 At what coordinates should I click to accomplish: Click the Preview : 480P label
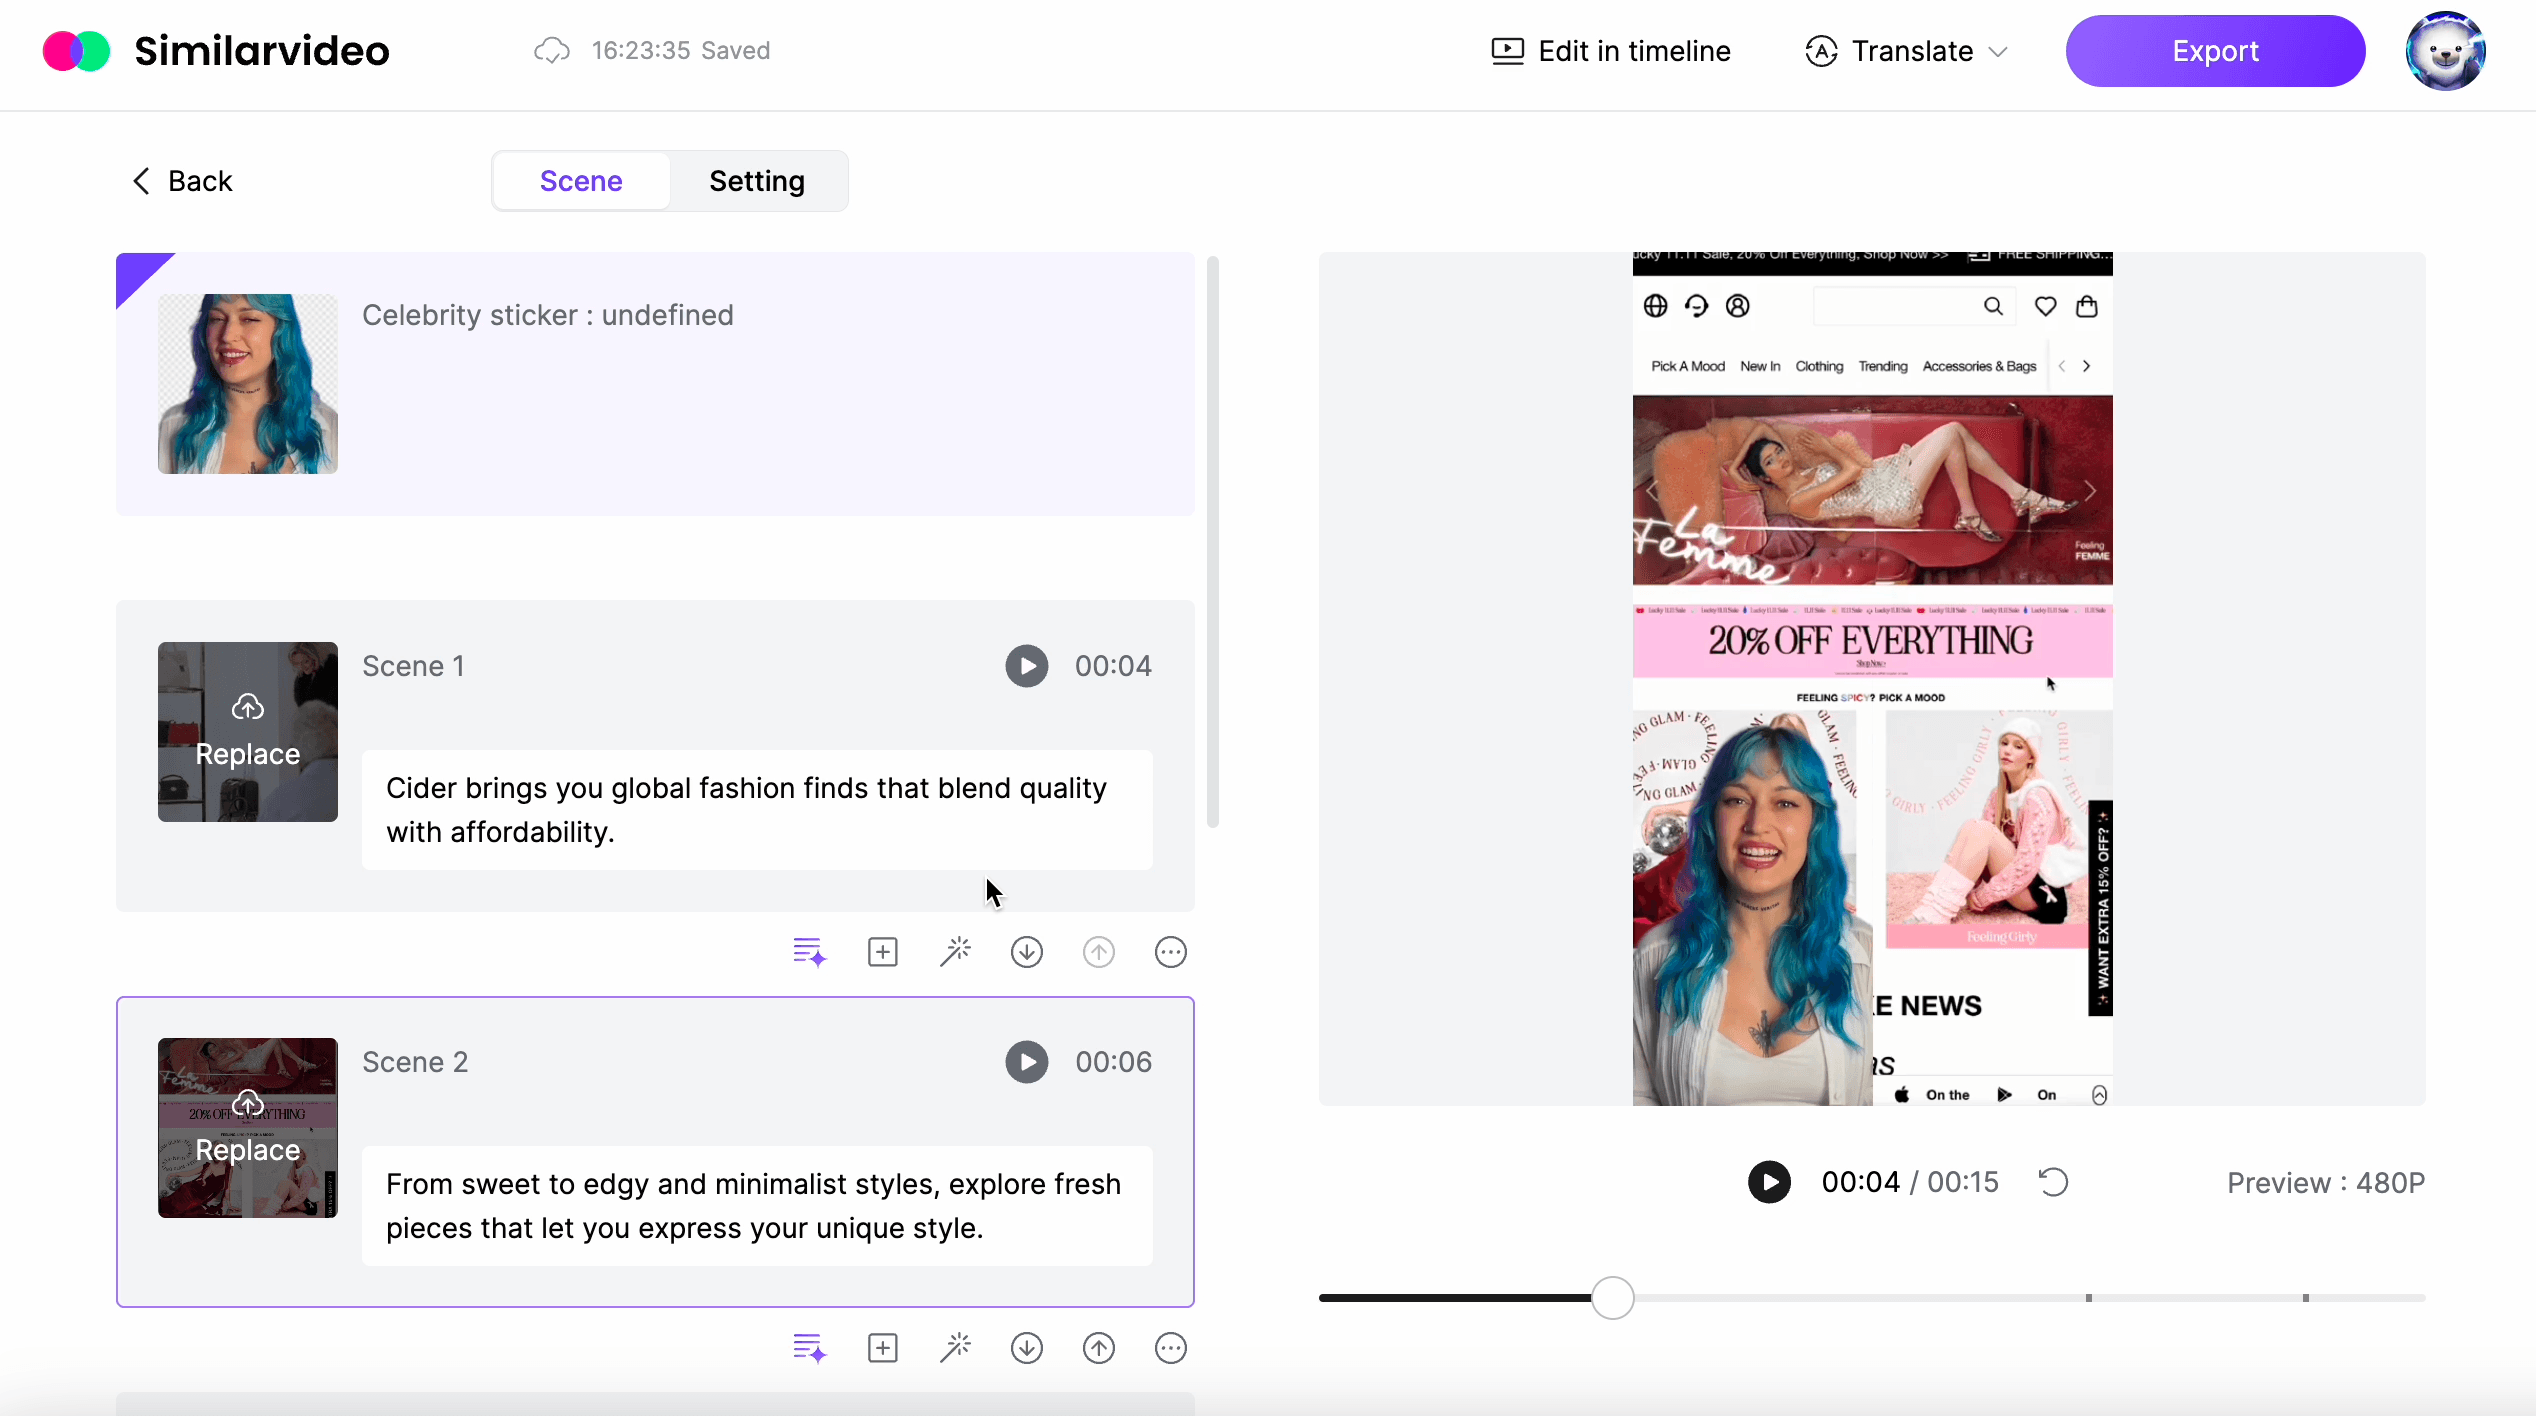pos(2326,1183)
